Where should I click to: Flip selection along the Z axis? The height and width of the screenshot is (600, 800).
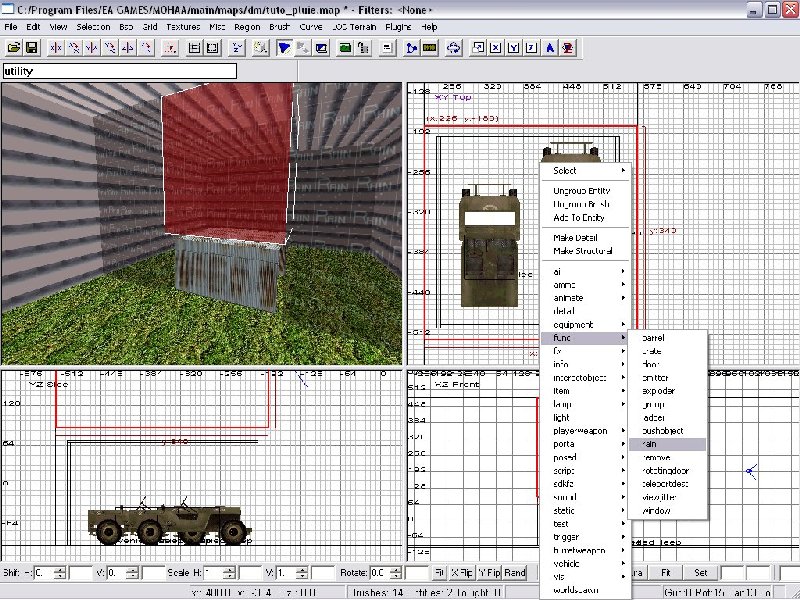pyautogui.click(x=128, y=48)
